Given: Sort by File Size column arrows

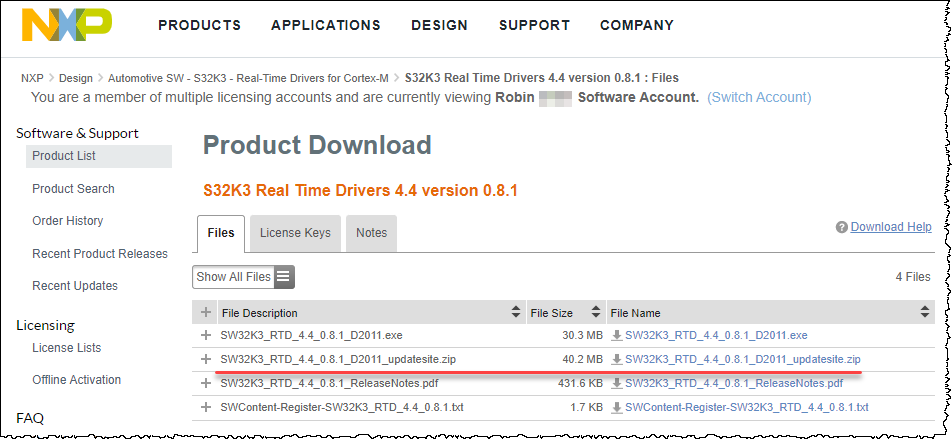Looking at the screenshot, I should 596,313.
